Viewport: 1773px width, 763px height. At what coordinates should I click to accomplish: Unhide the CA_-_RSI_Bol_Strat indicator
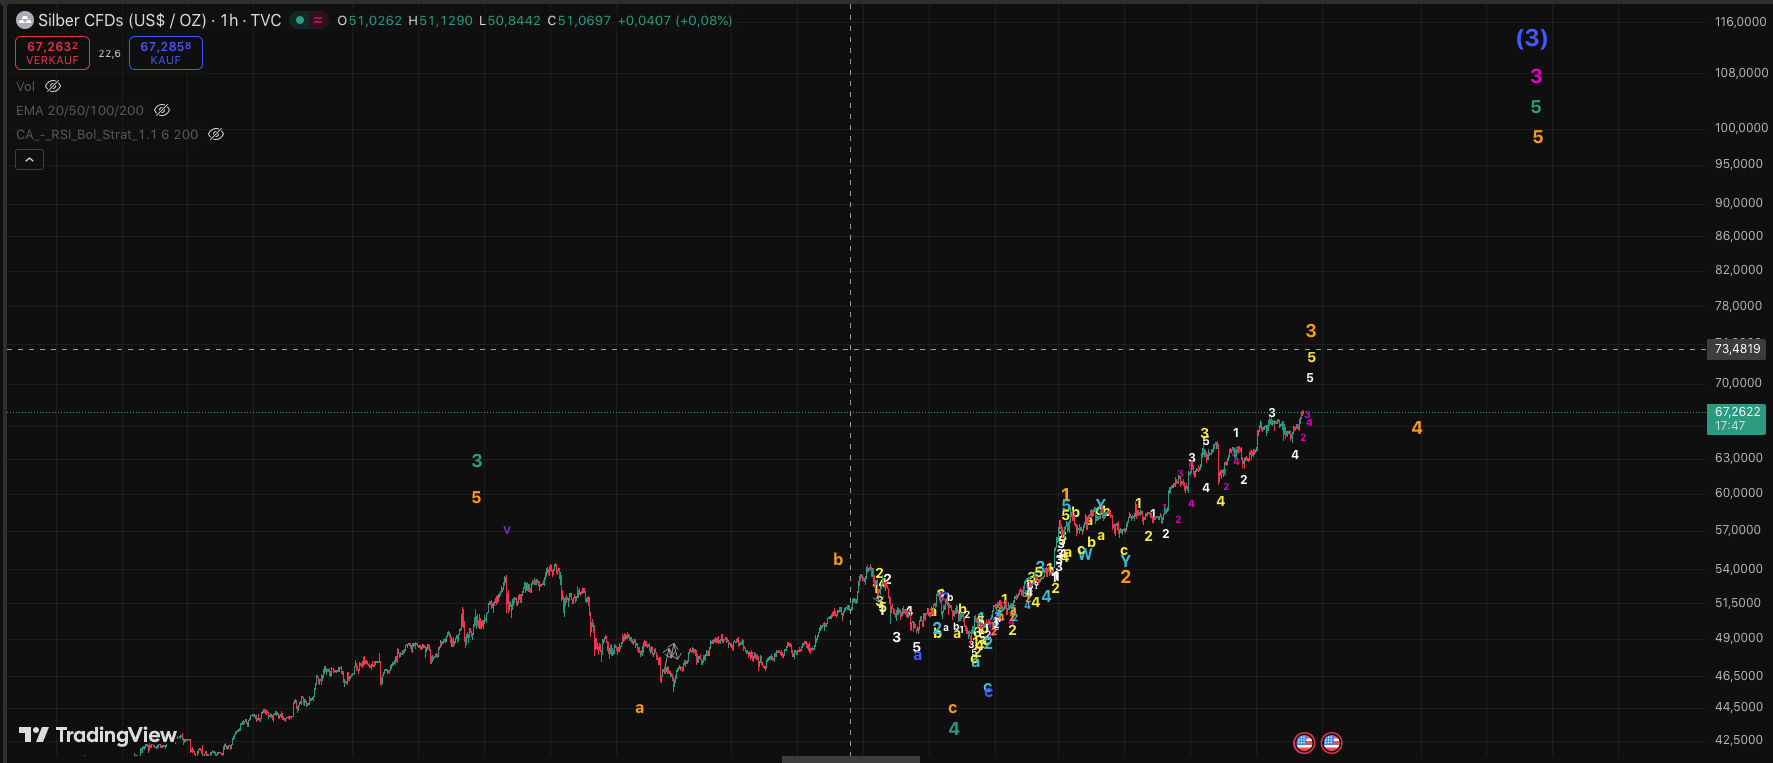216,135
